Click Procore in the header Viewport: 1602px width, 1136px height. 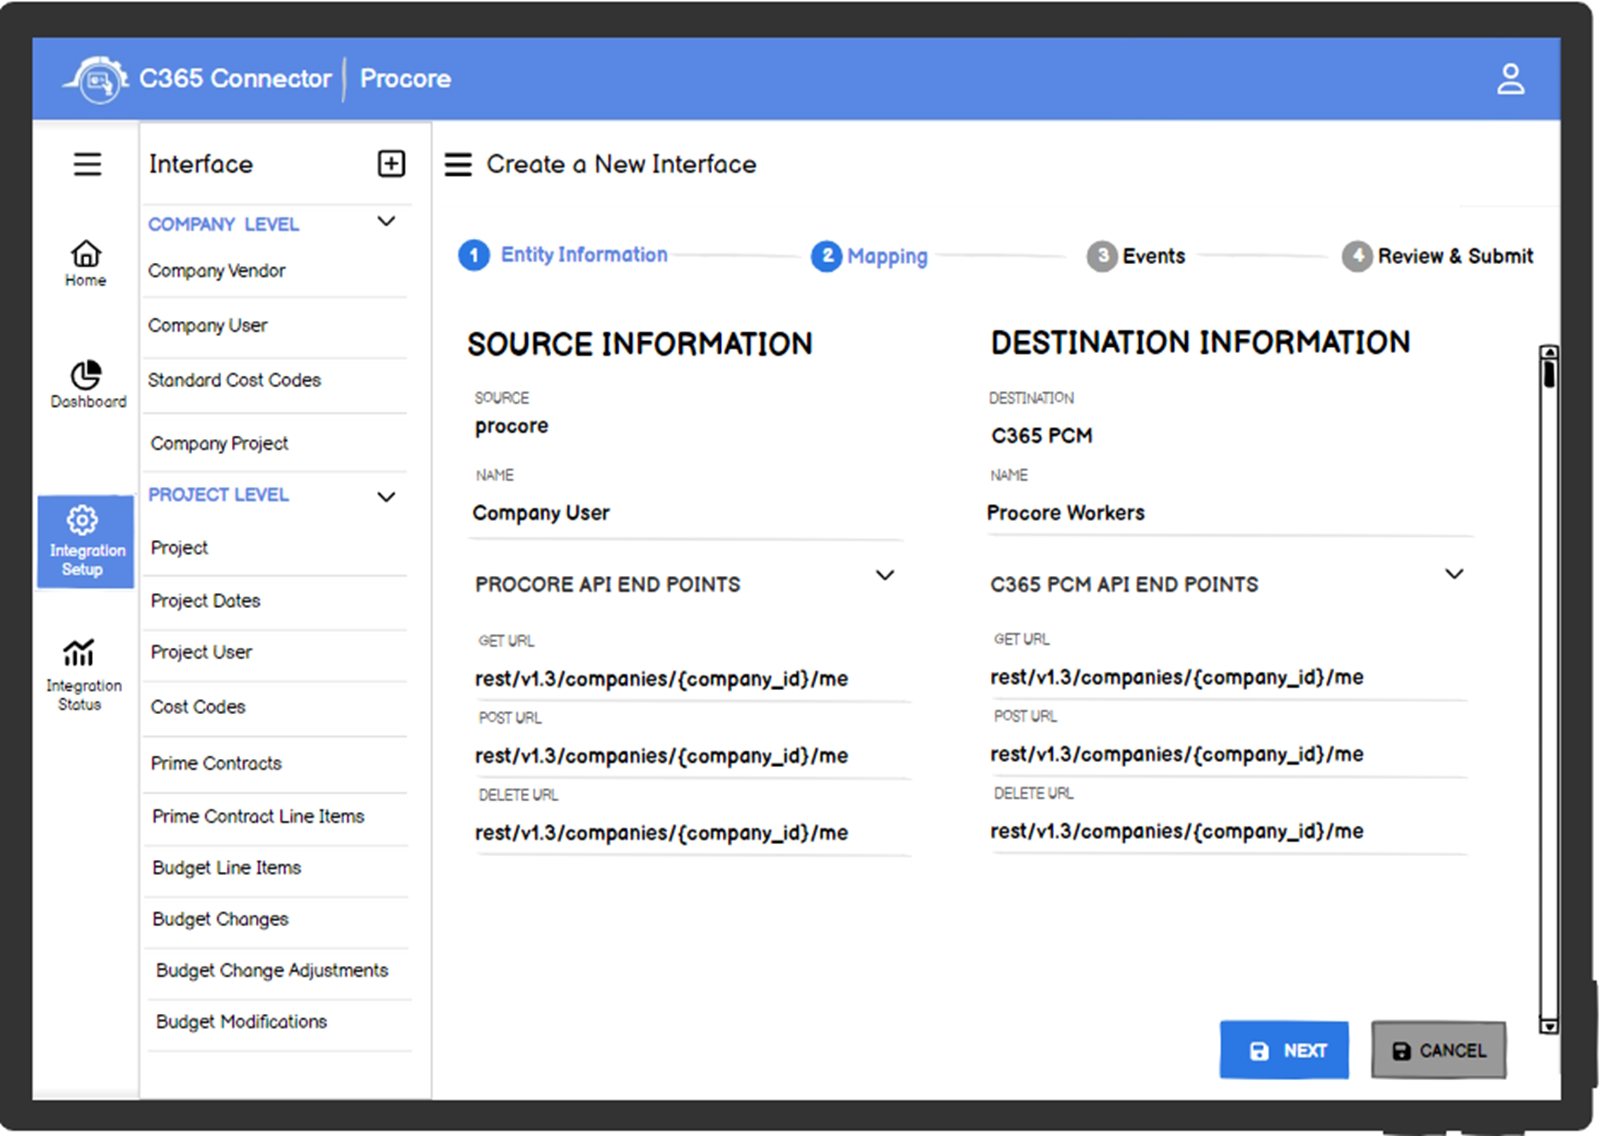pos(405,79)
